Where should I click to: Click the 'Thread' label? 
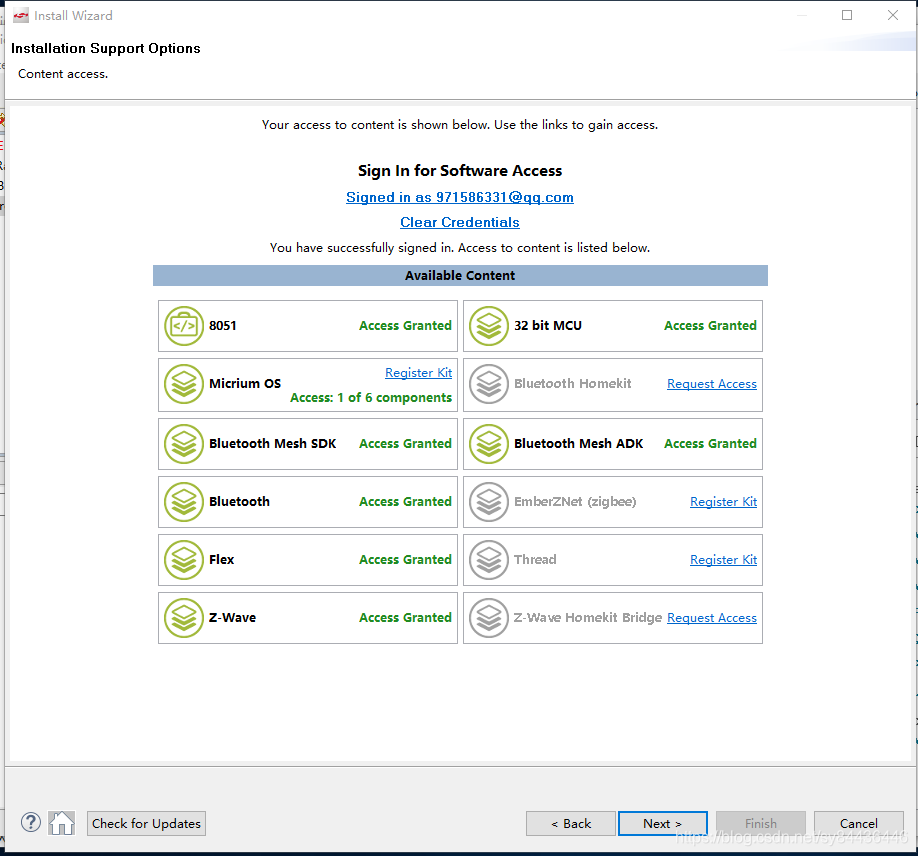coord(535,560)
